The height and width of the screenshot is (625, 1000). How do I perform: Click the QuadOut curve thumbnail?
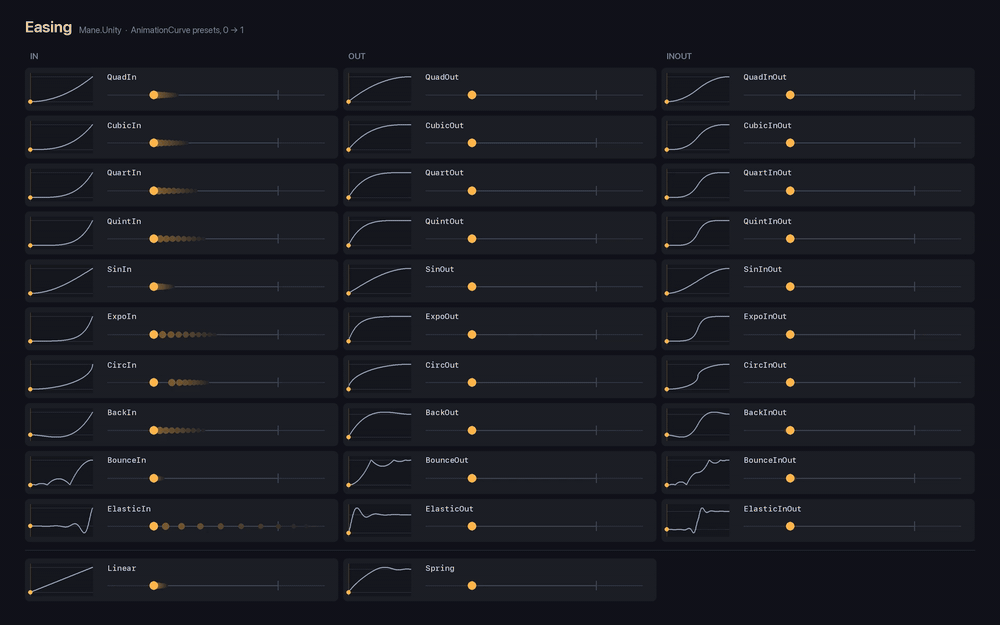click(379, 89)
